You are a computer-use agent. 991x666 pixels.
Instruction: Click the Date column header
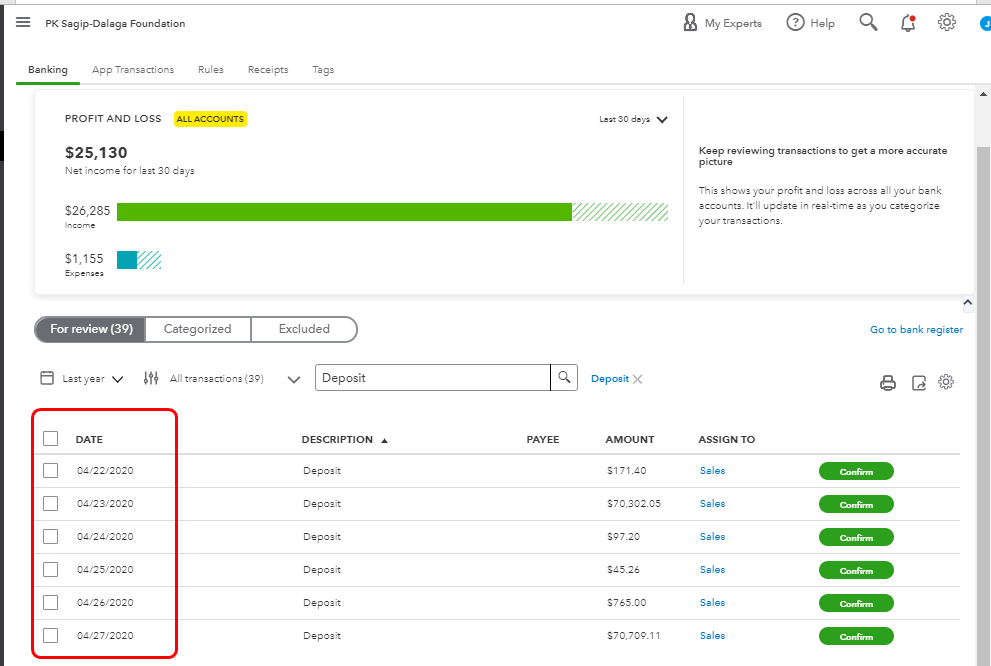tap(89, 439)
